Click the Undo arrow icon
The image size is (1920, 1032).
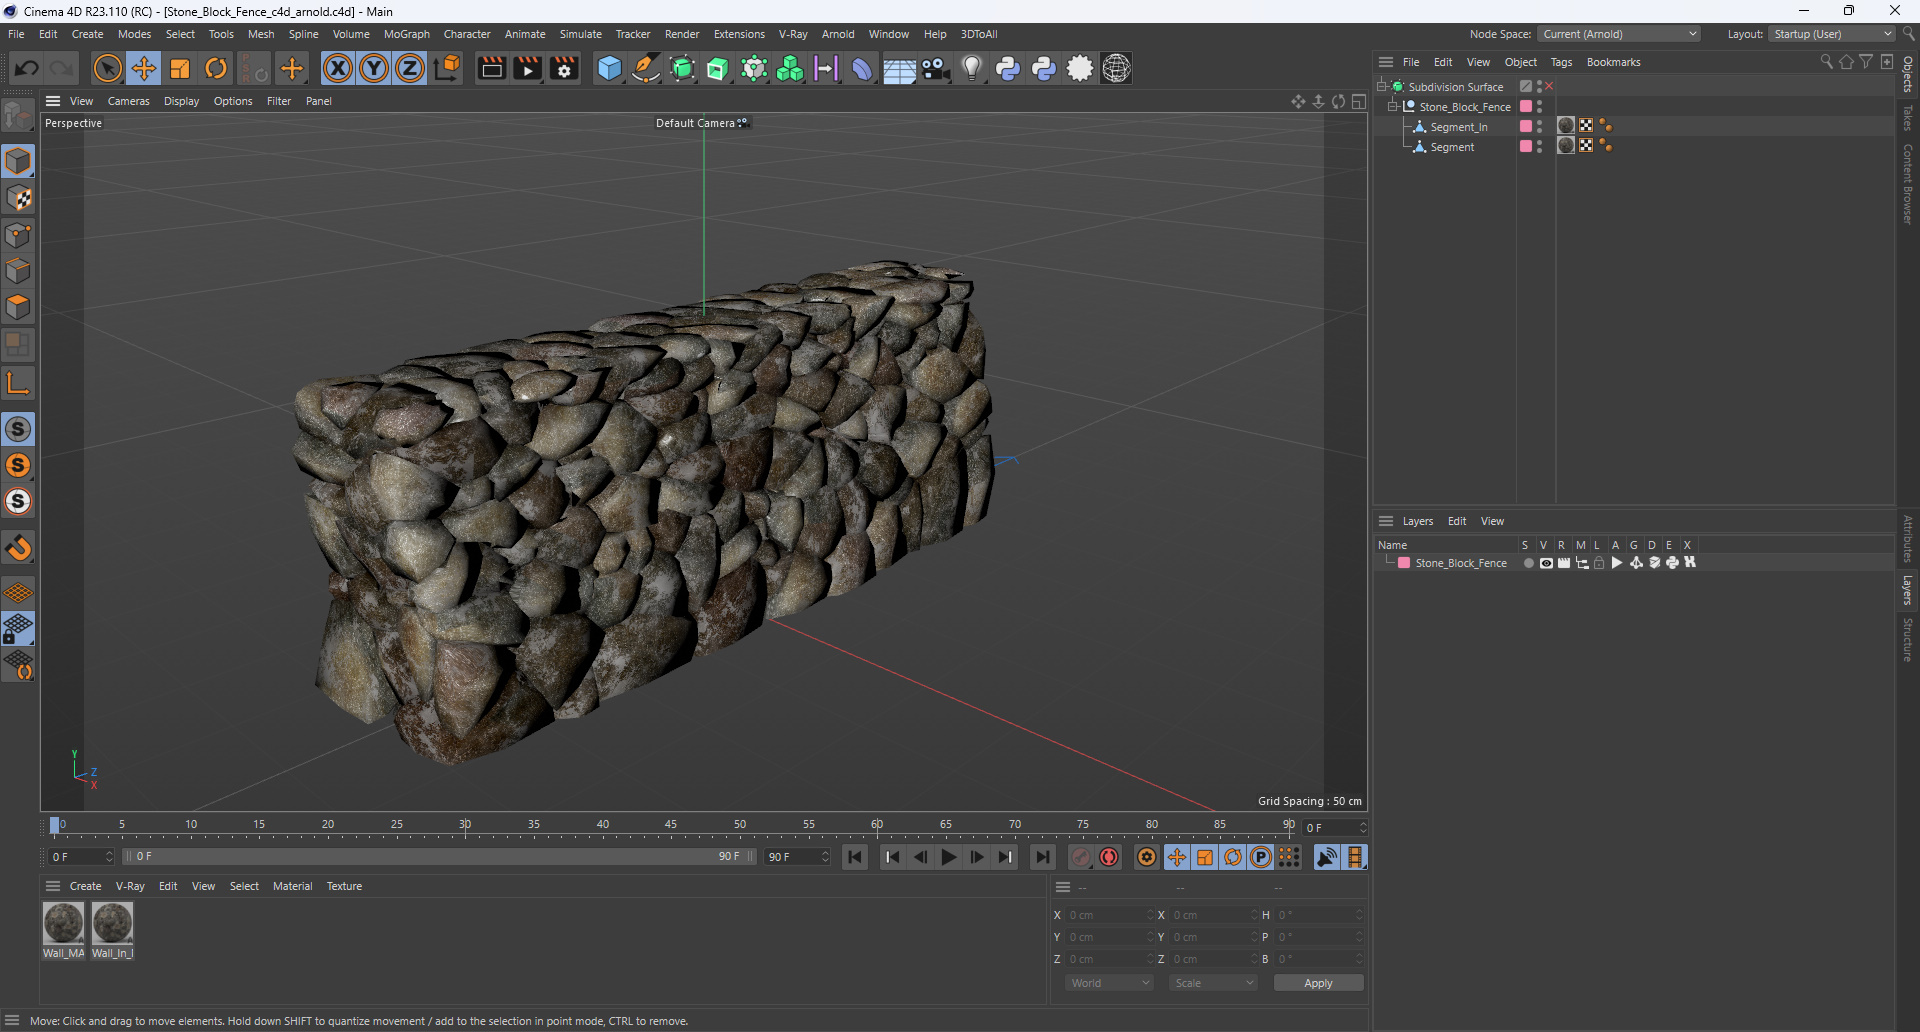coord(27,68)
